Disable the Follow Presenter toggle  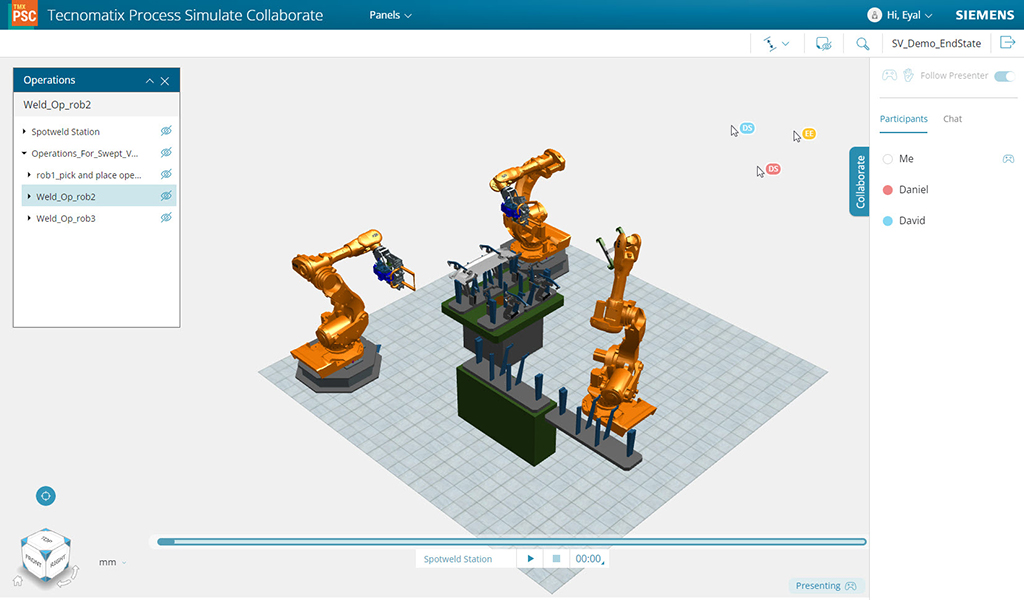pos(1003,75)
